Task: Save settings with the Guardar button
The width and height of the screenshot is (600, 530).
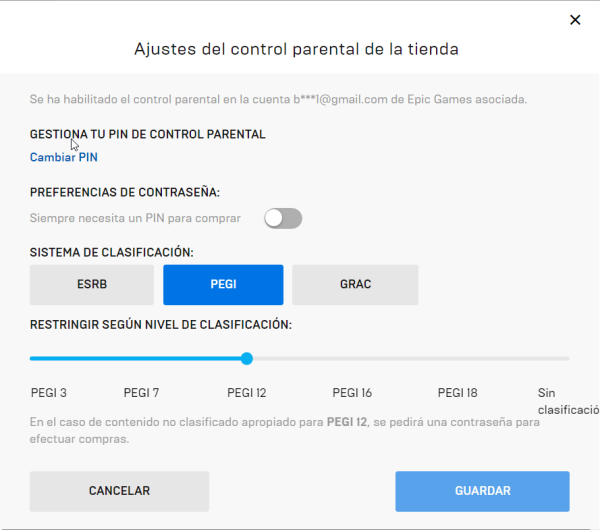Action: point(482,491)
